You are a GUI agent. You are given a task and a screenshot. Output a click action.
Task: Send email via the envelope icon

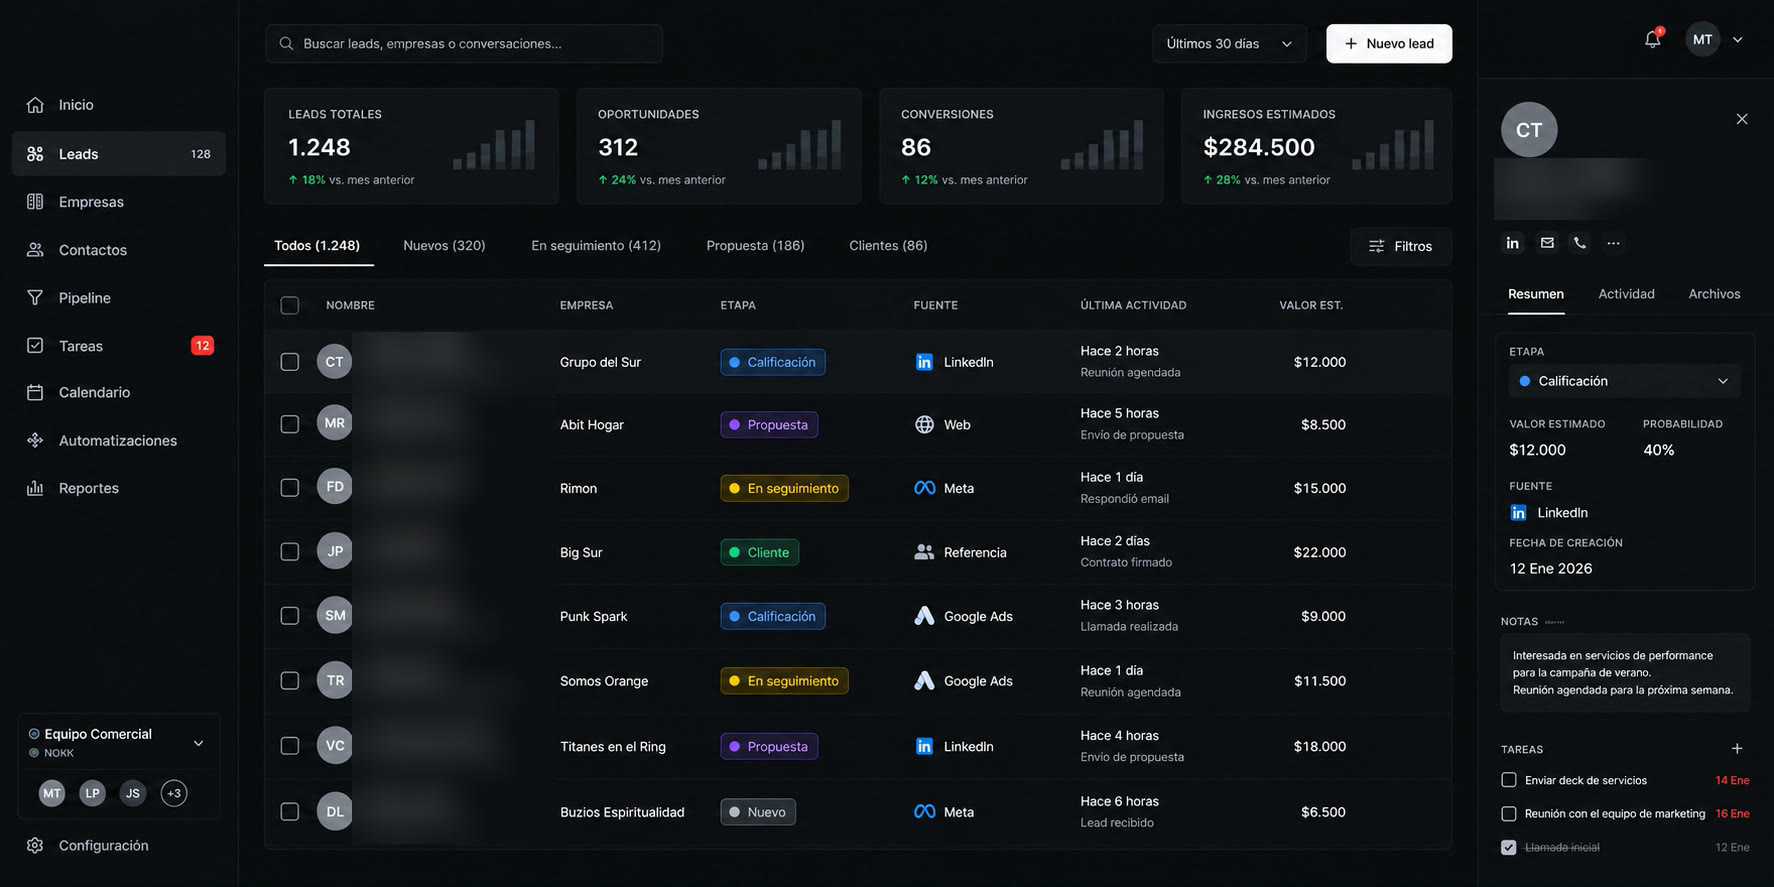pos(1547,243)
